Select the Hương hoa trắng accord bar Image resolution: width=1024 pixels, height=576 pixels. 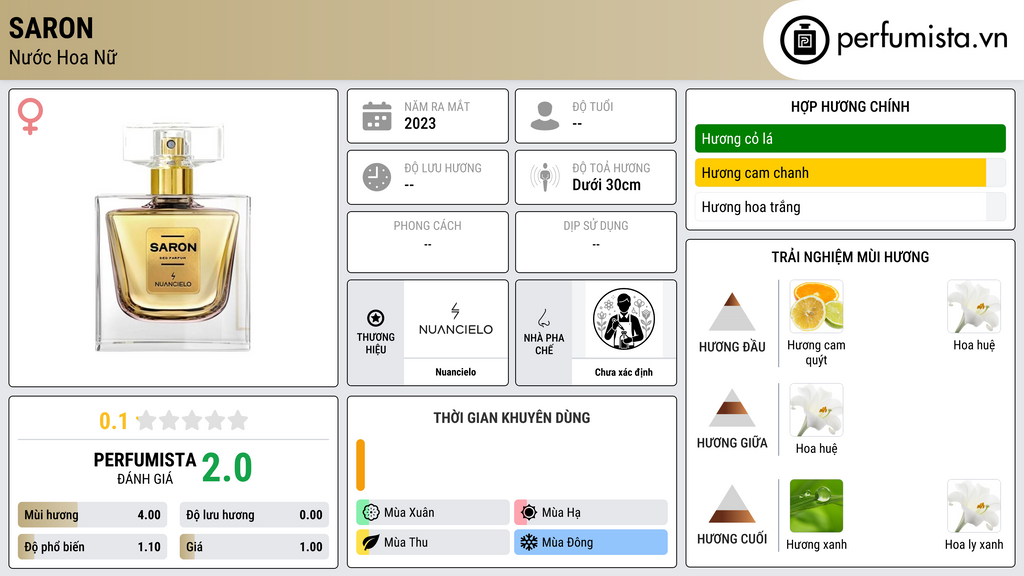pyautogui.click(x=850, y=207)
